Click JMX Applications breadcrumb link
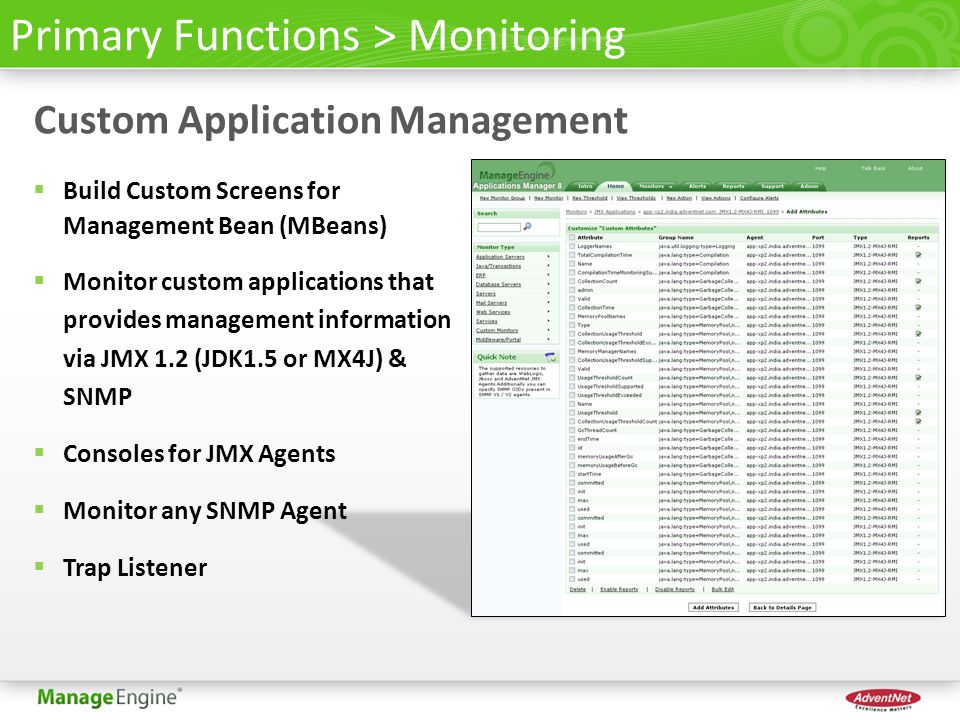The image size is (960, 720). pos(615,212)
